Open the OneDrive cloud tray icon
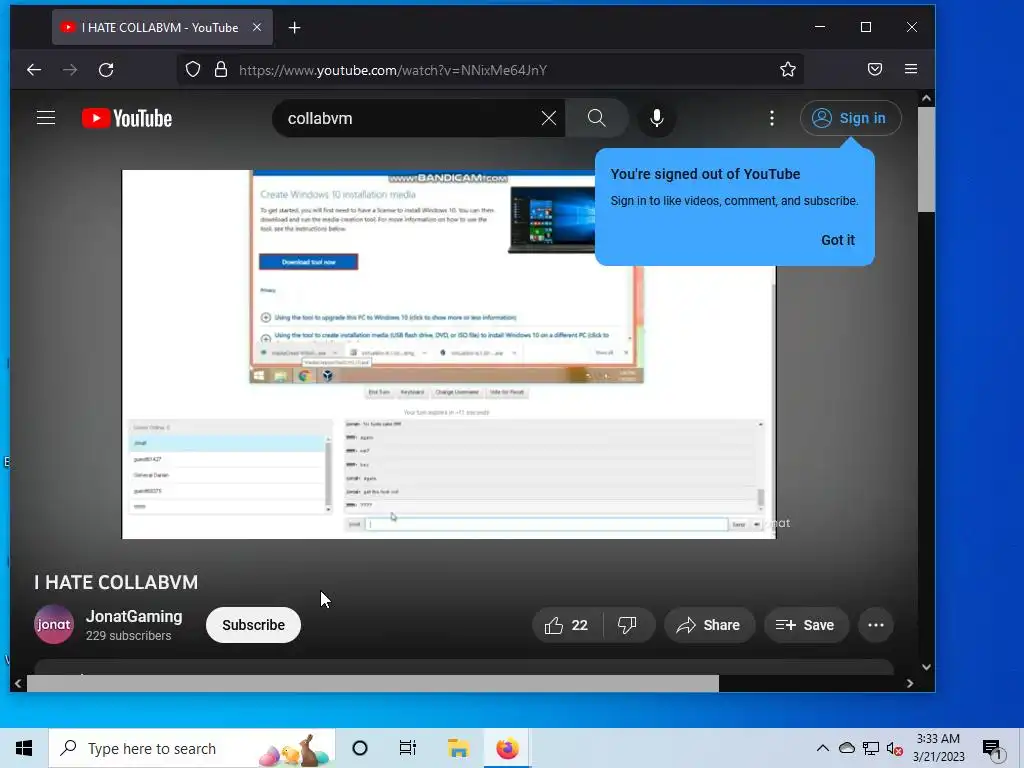 pos(847,748)
